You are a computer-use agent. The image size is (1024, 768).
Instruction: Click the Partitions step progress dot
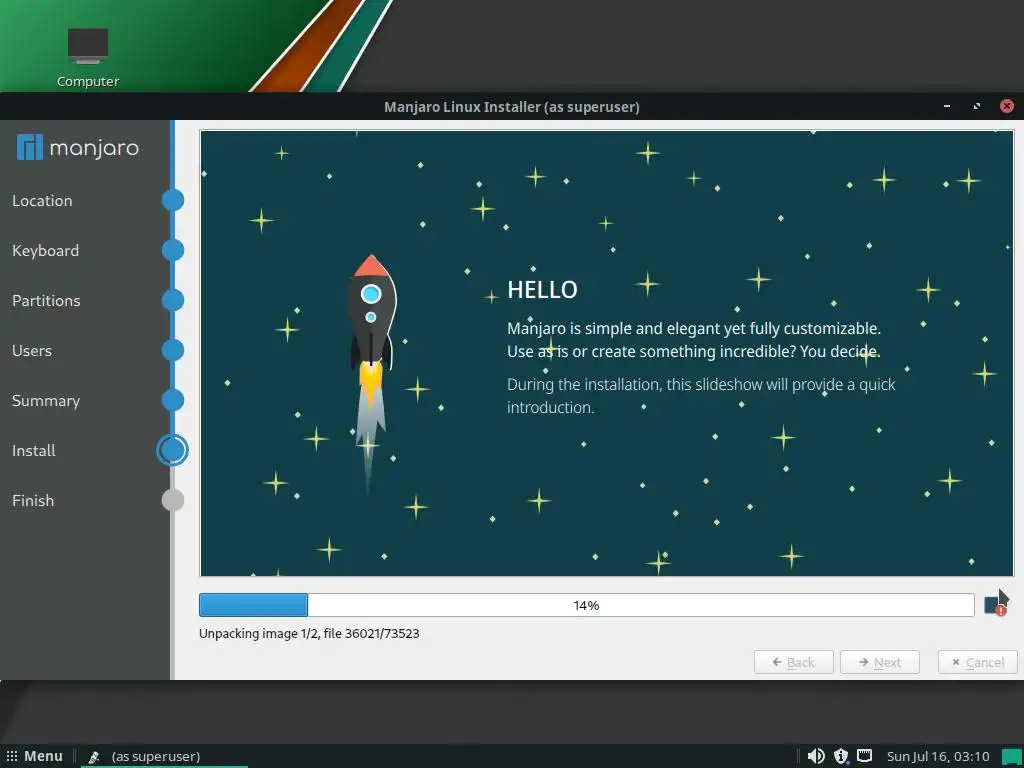click(173, 300)
